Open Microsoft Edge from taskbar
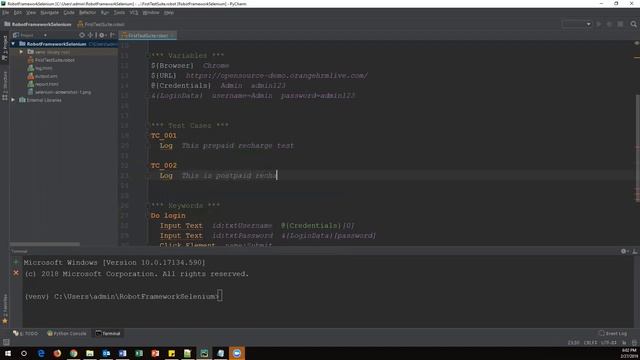Image resolution: width=640 pixels, height=360 pixels. tap(41, 353)
